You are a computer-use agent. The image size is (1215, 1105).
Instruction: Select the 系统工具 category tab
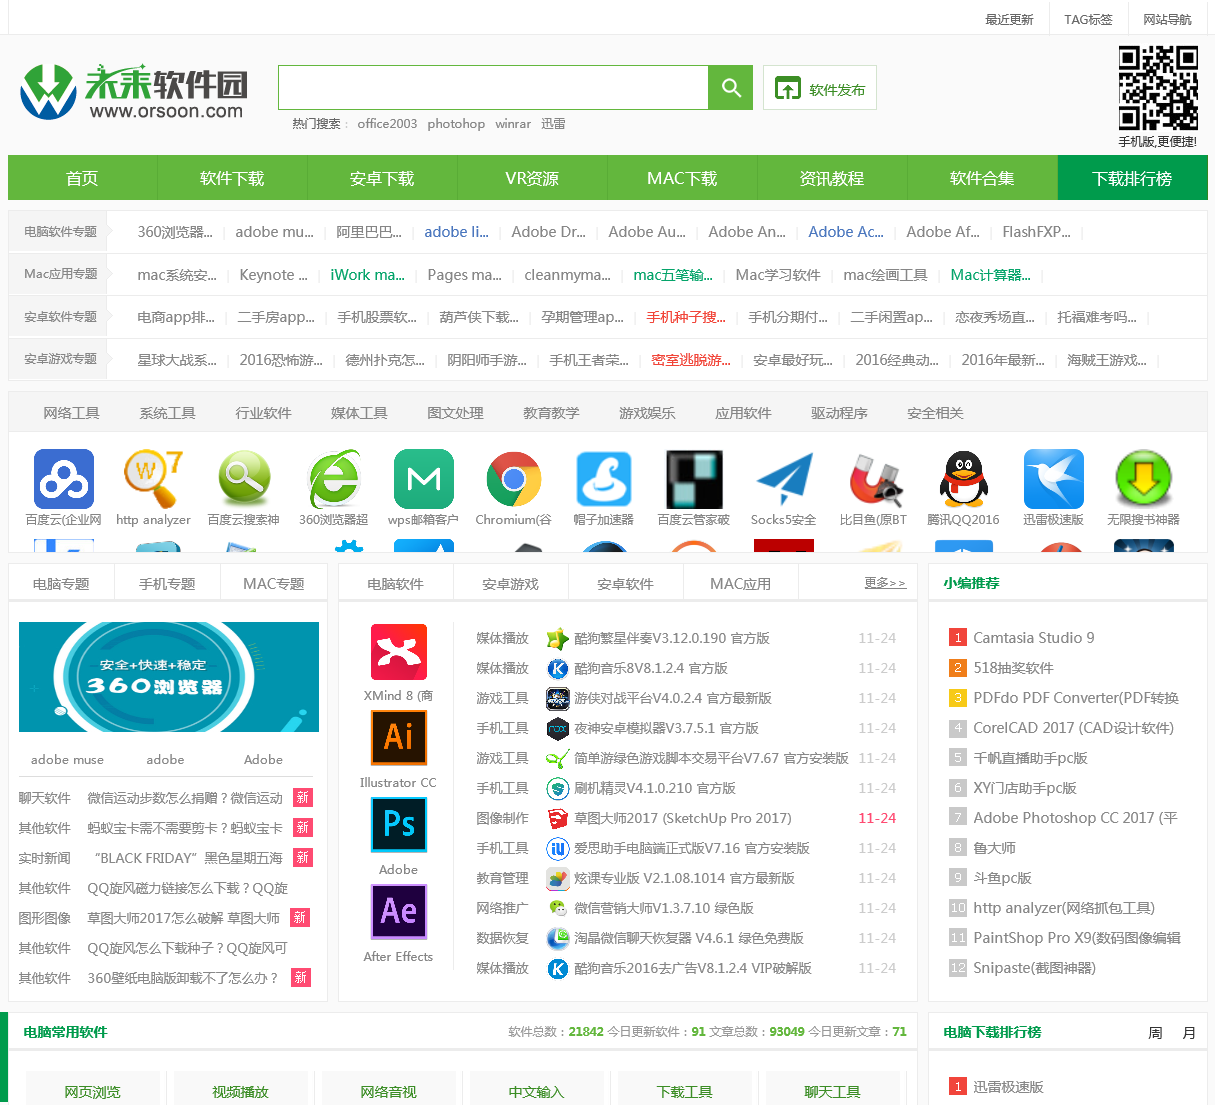tap(167, 413)
